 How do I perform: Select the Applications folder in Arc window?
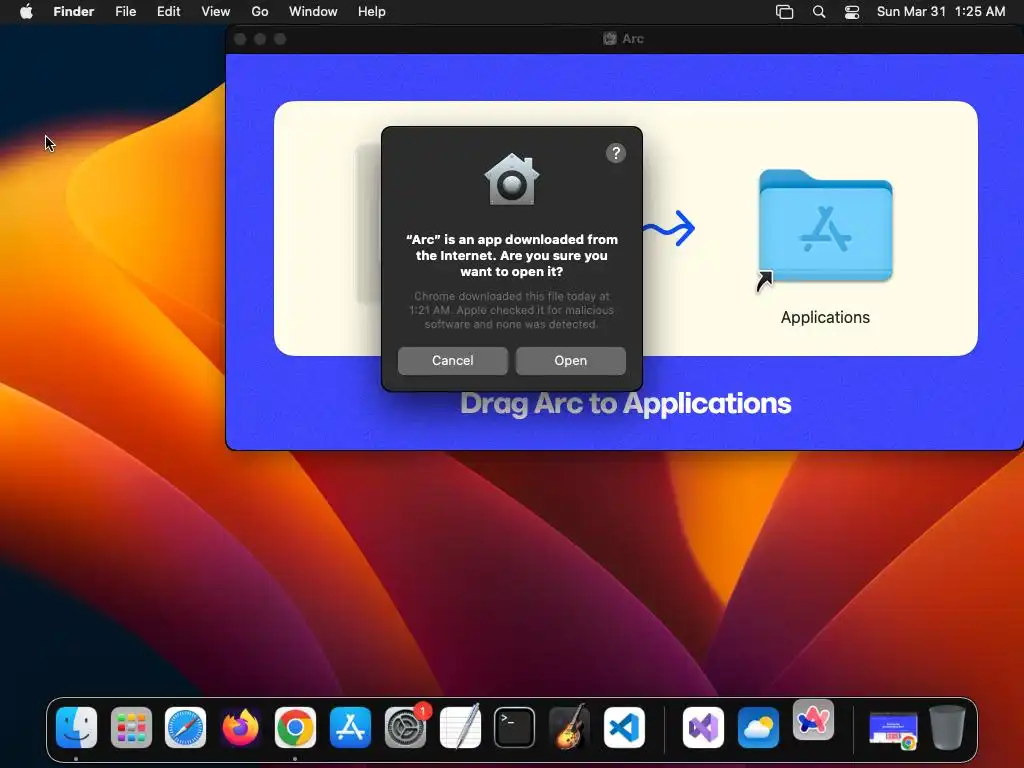pos(825,227)
